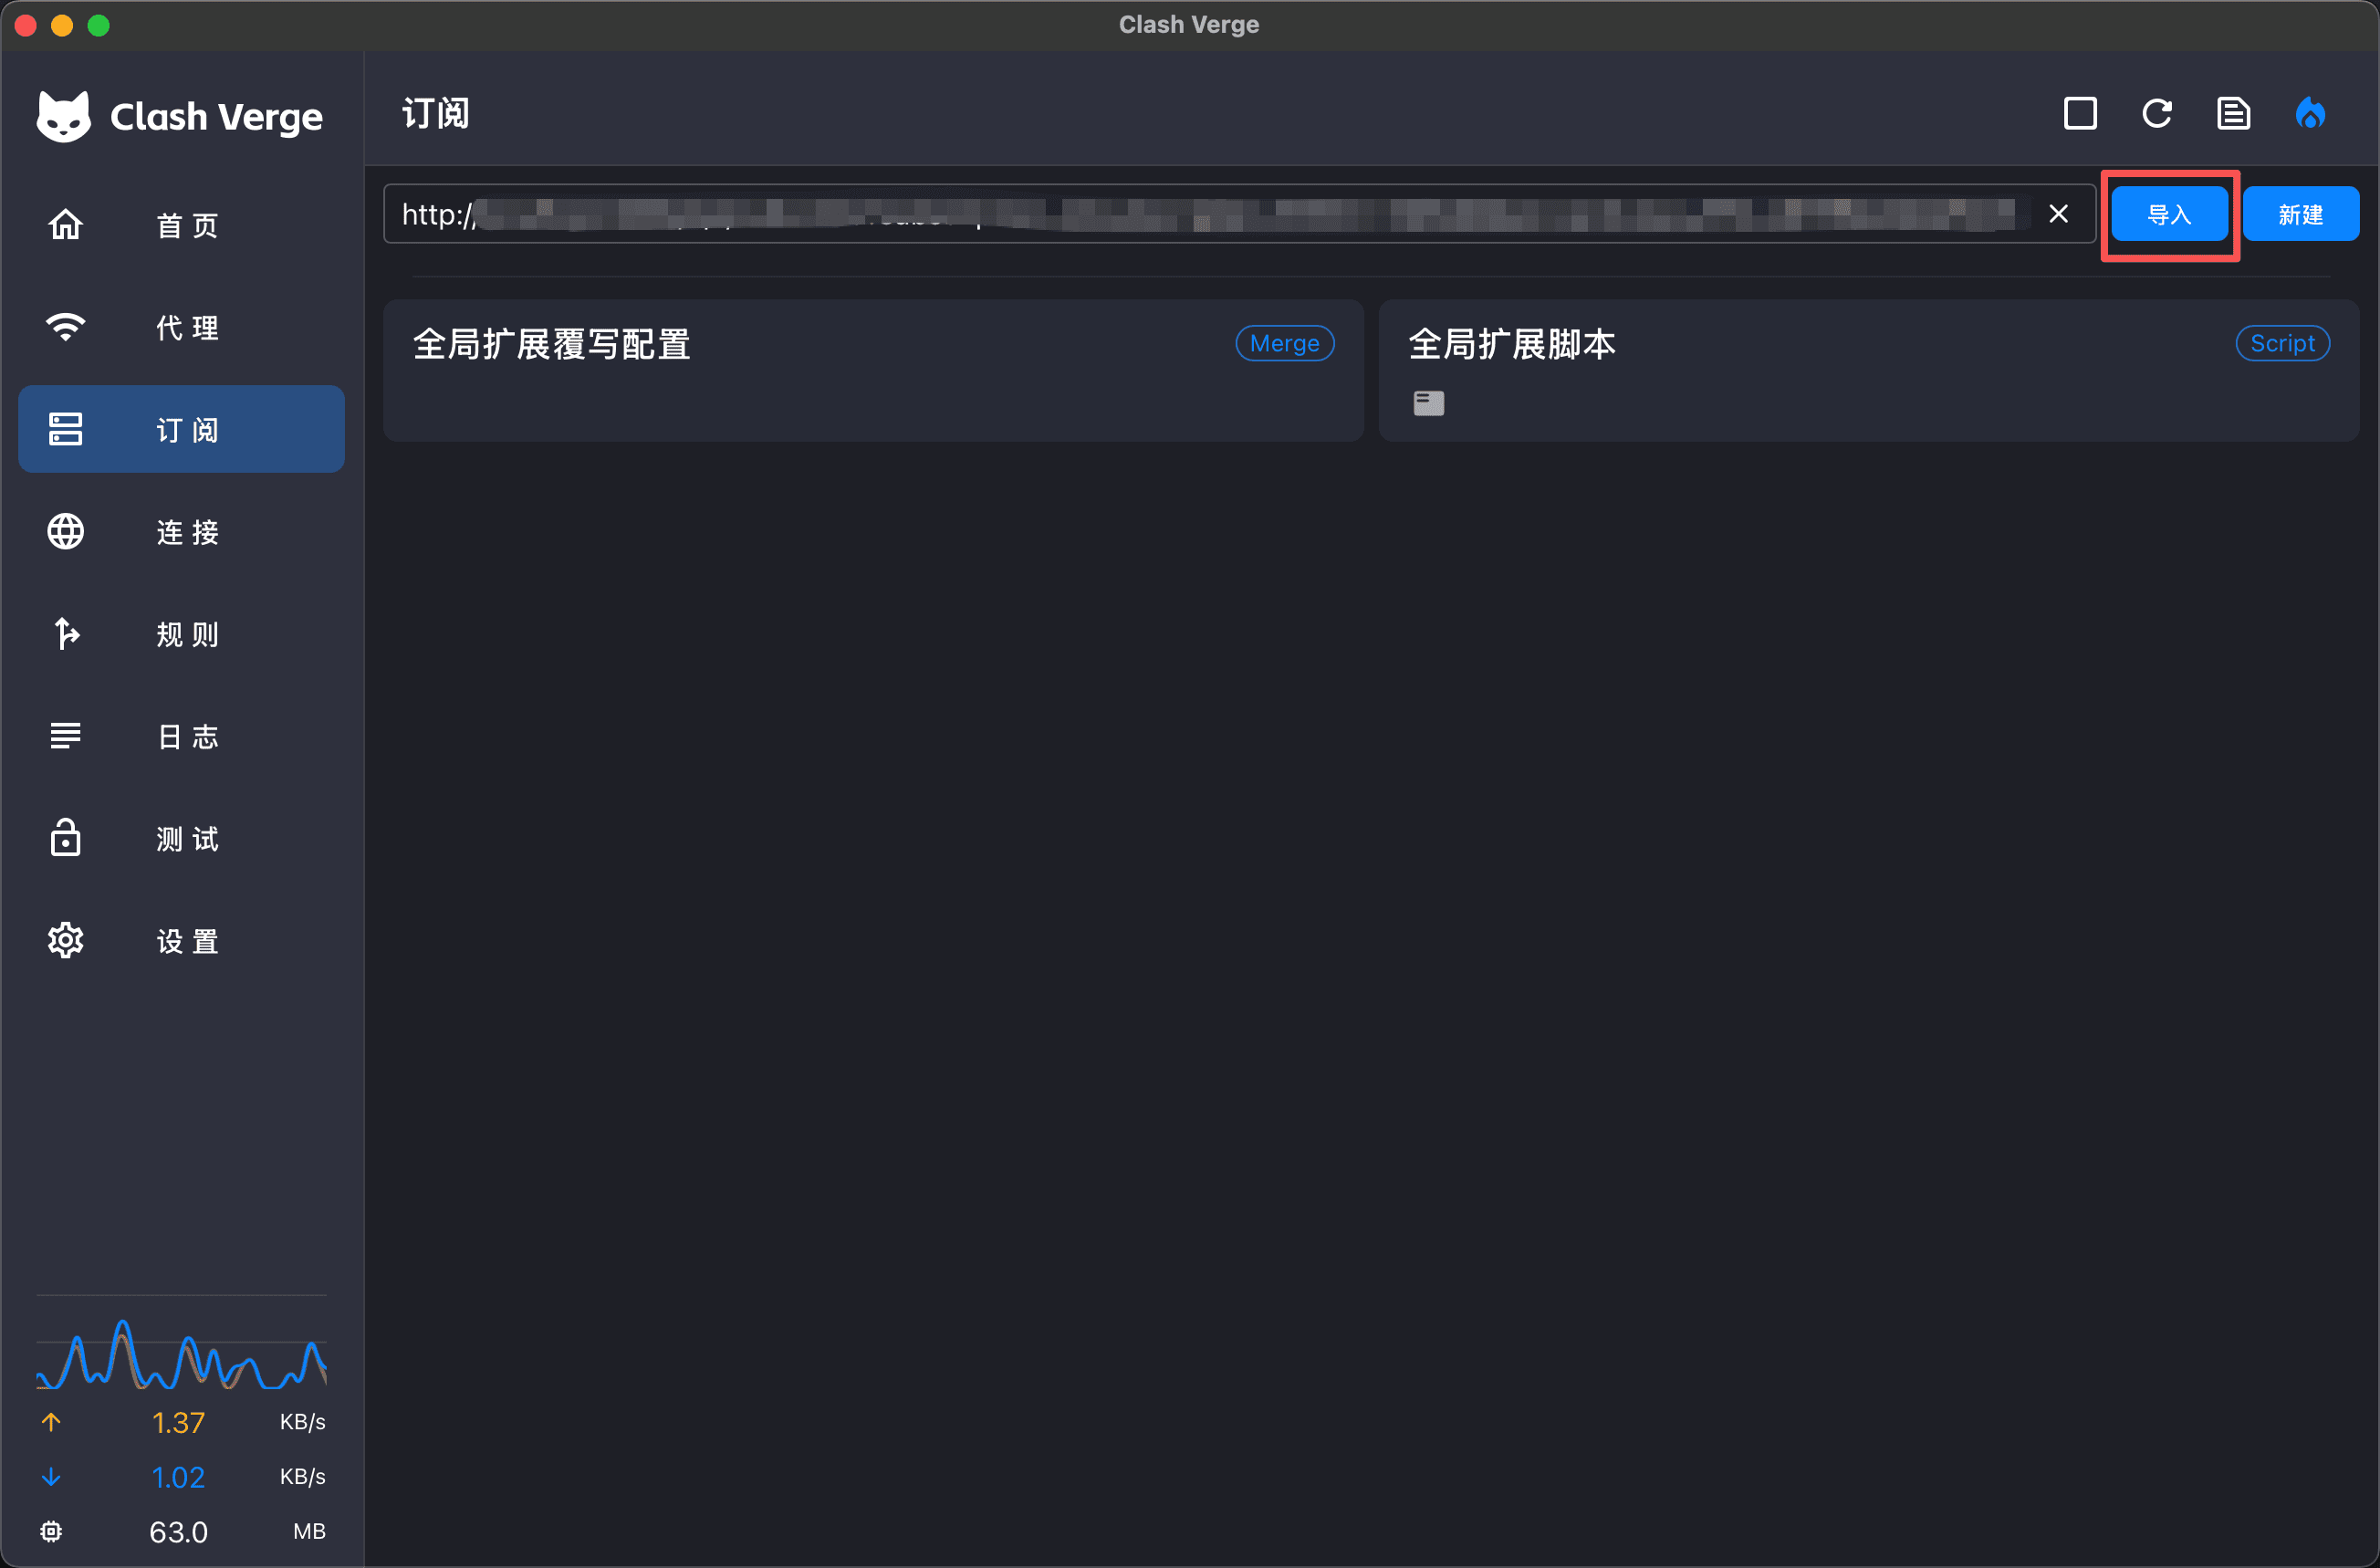Click the globe icon for 连接
The height and width of the screenshot is (1568, 2380).
pyautogui.click(x=66, y=531)
